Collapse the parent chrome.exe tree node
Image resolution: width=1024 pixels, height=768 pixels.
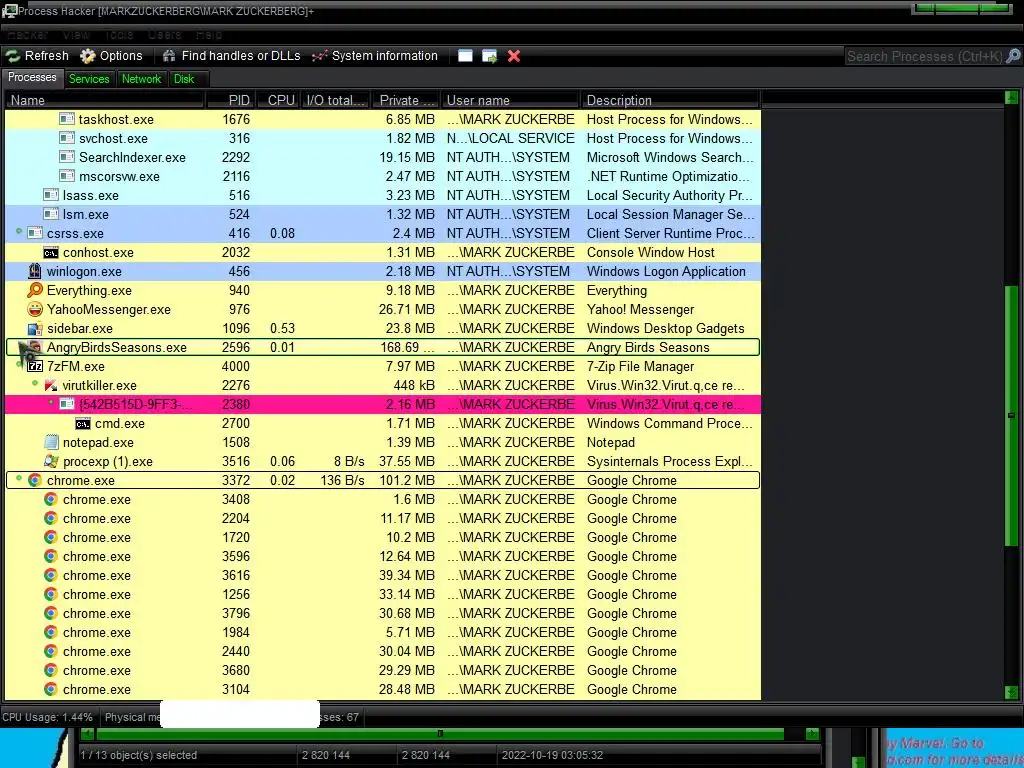(x=19, y=478)
